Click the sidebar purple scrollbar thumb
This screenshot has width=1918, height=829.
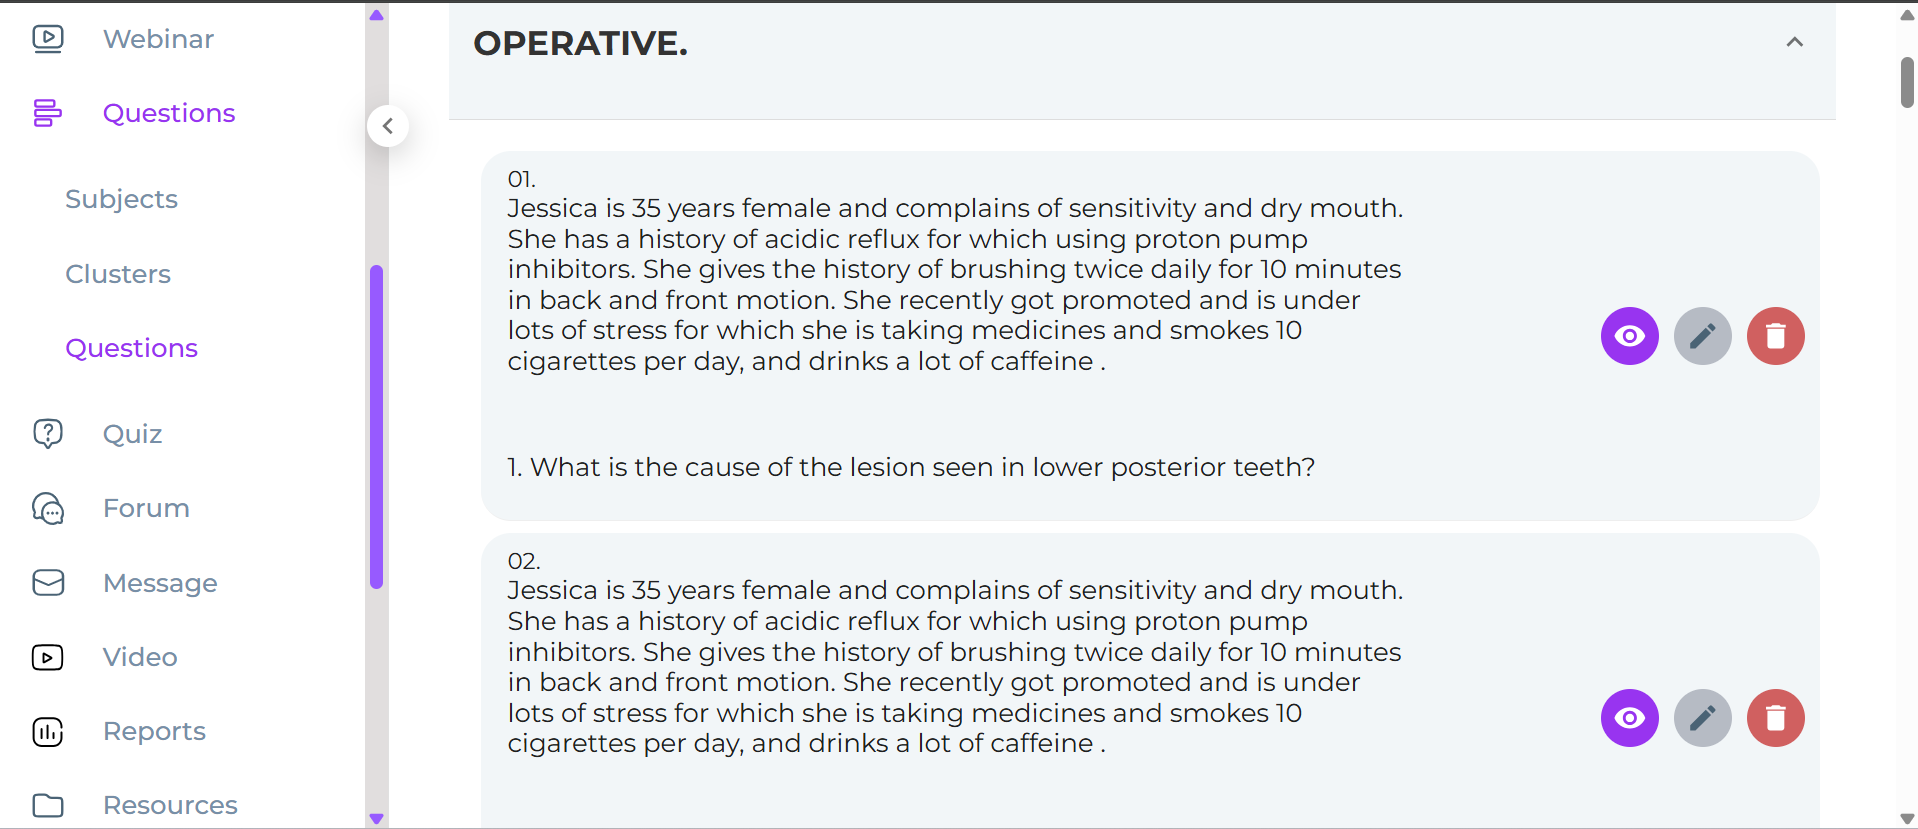click(x=377, y=426)
